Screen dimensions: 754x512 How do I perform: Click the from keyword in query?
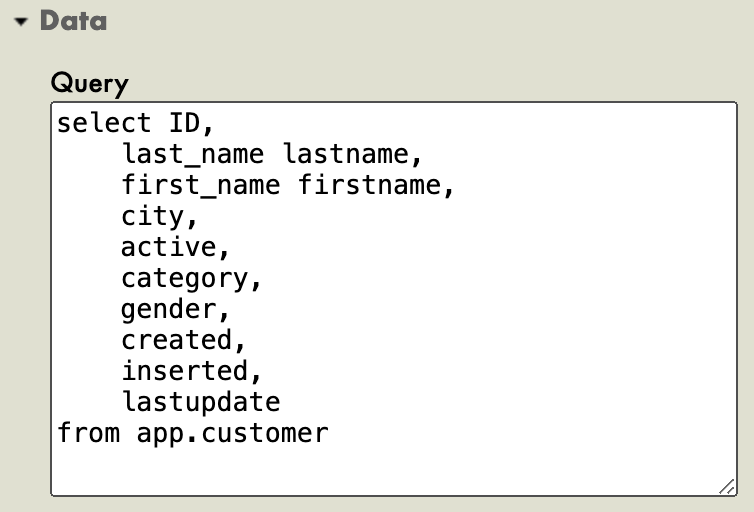tap(89, 433)
